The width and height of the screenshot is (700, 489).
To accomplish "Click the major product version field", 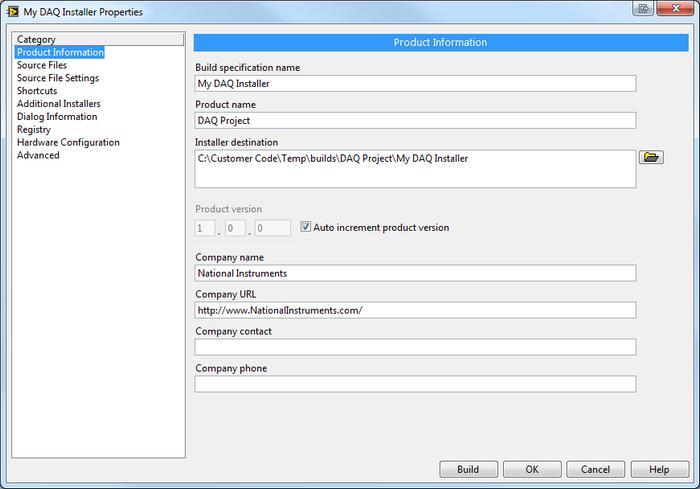I will click(205, 228).
